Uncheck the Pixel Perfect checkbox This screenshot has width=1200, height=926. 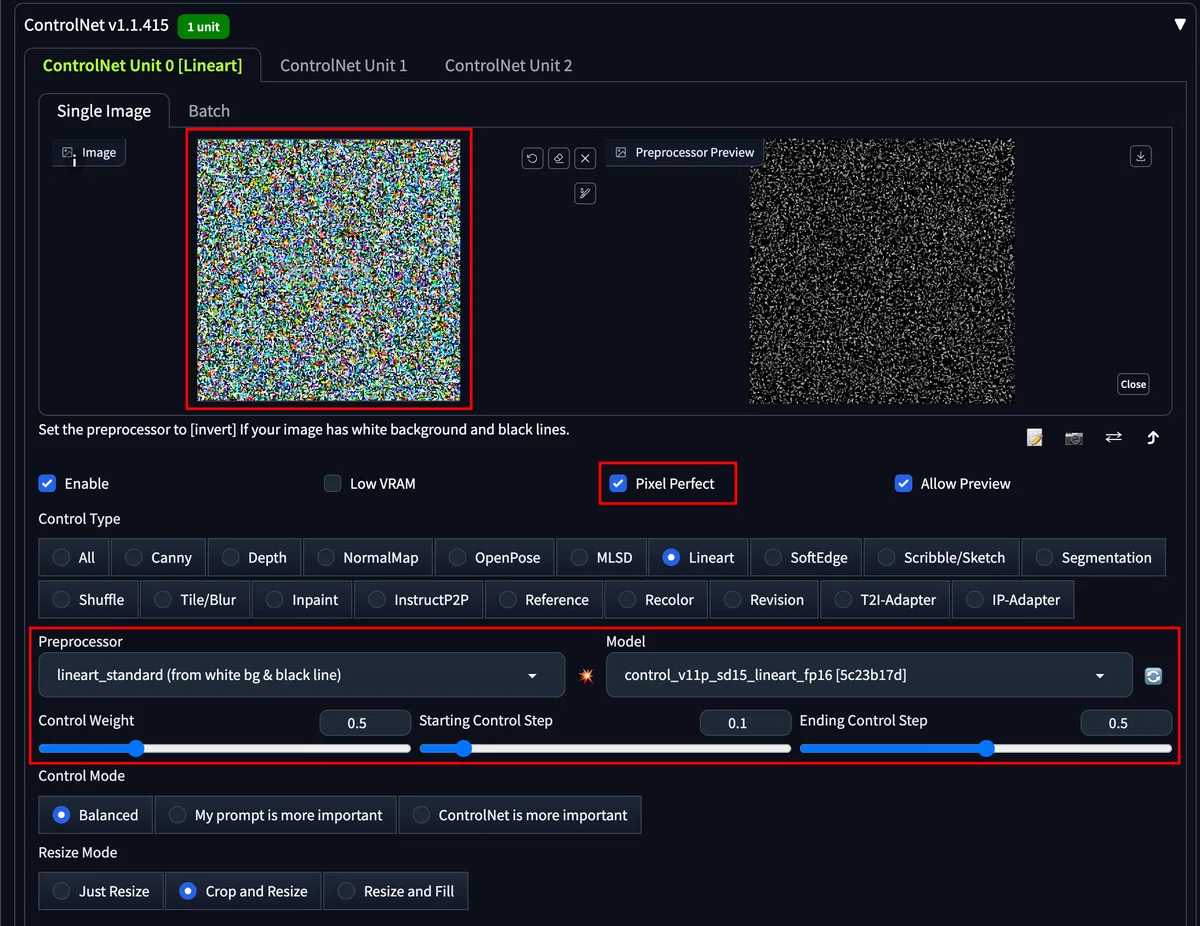pyautogui.click(x=618, y=483)
